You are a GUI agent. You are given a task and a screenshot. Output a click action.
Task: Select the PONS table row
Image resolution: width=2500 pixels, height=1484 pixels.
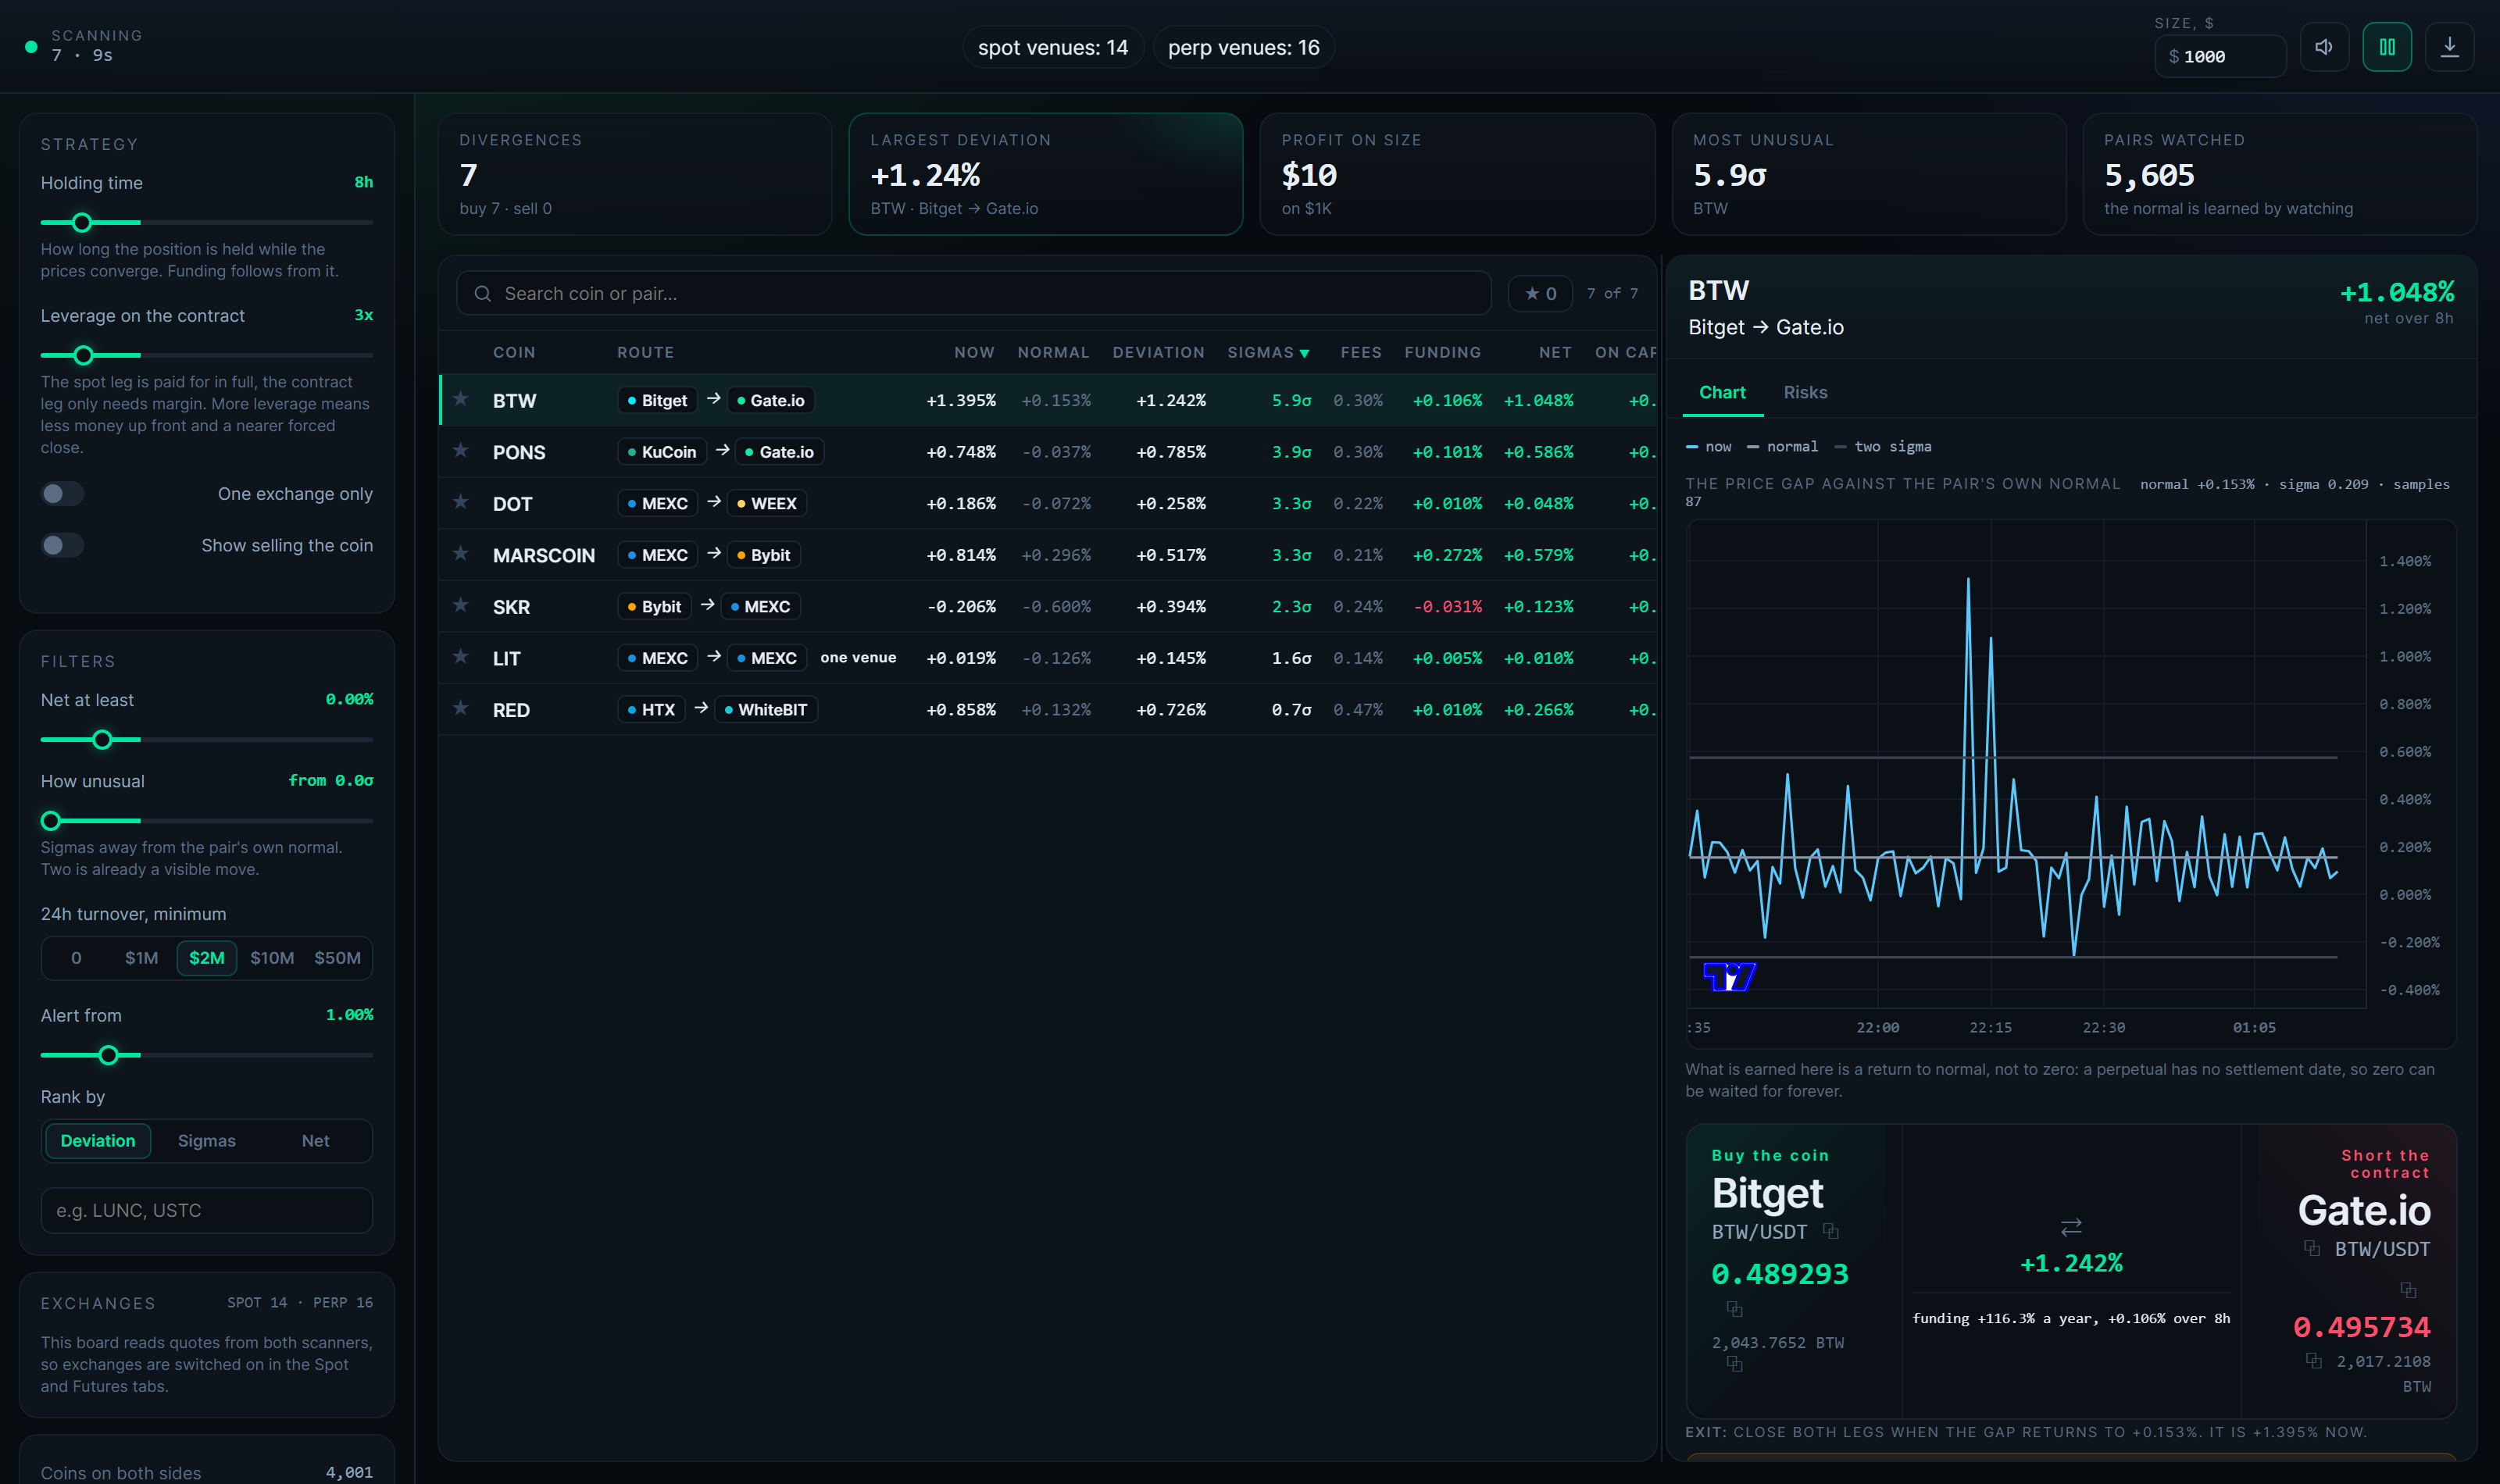[x=1048, y=452]
